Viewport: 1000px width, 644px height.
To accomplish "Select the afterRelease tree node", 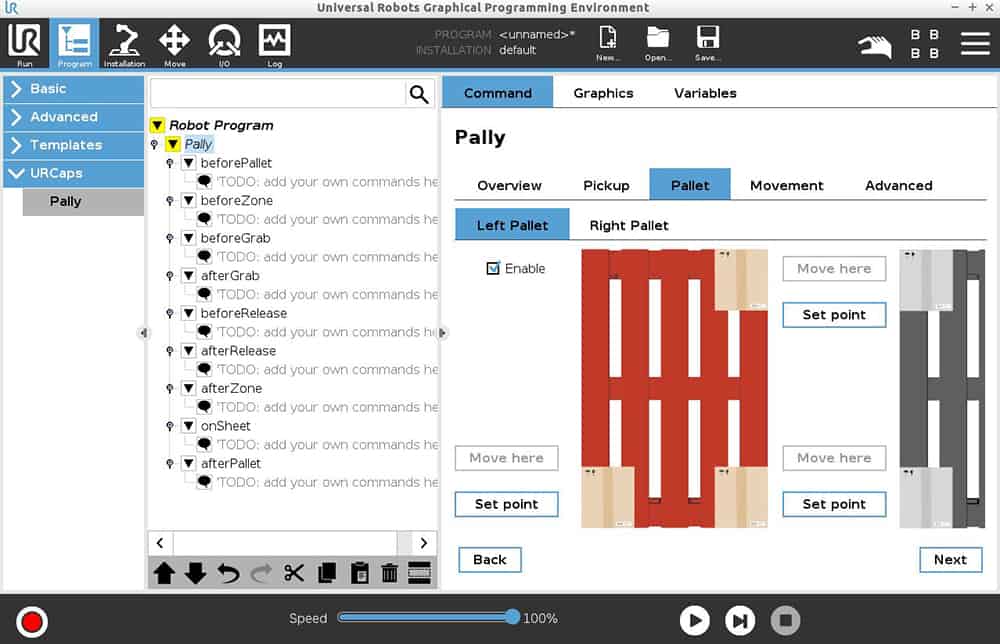I will (x=239, y=351).
